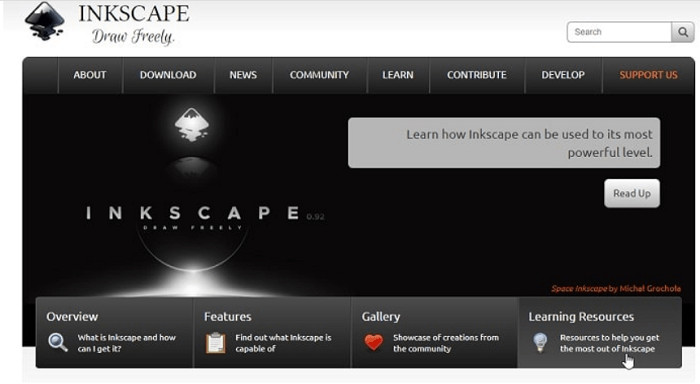Click 'Resources to help you get the most' text
700x384 pixels.
[x=609, y=343]
